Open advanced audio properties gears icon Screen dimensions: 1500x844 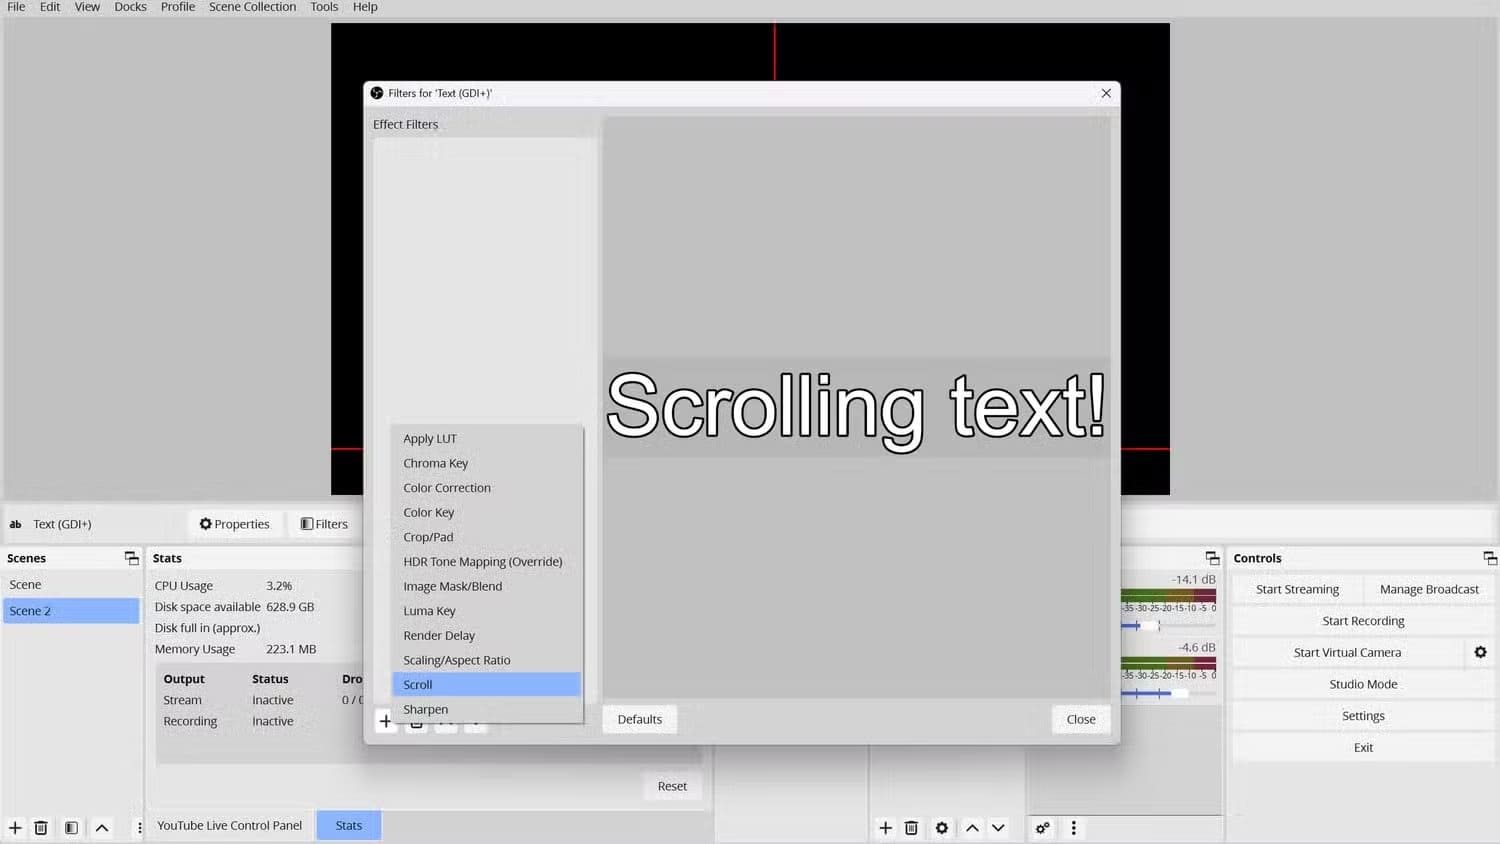click(1042, 828)
